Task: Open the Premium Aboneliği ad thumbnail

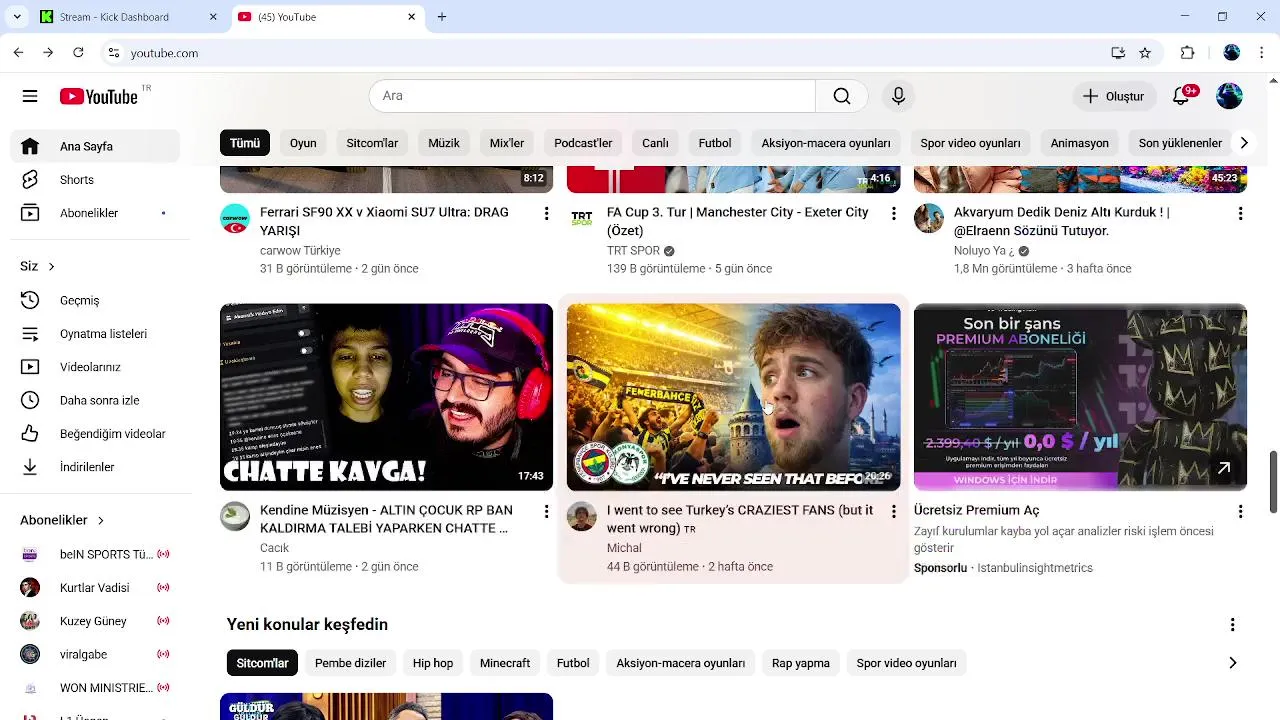Action: [1080, 397]
